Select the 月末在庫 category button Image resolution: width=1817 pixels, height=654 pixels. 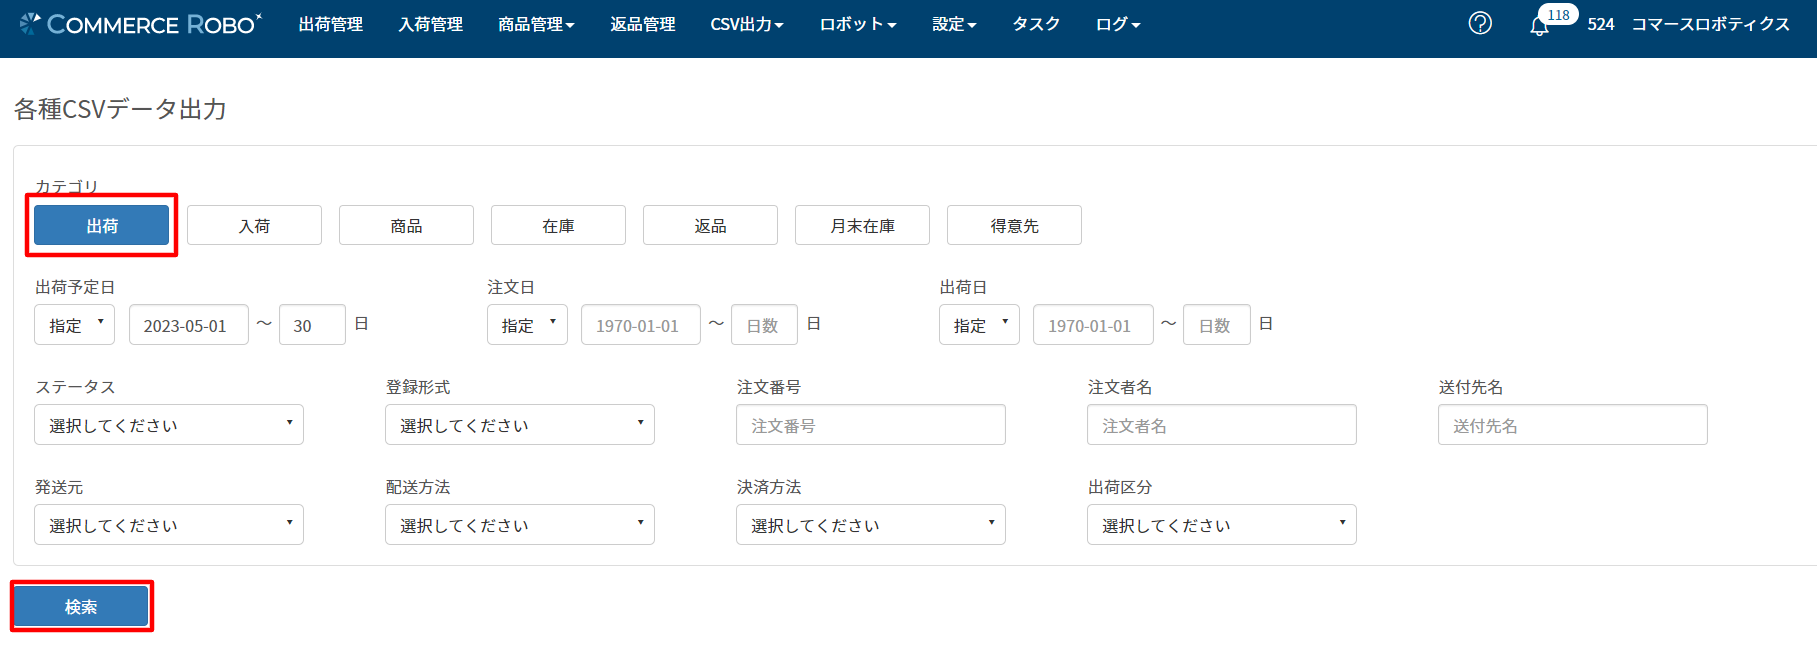862,225
